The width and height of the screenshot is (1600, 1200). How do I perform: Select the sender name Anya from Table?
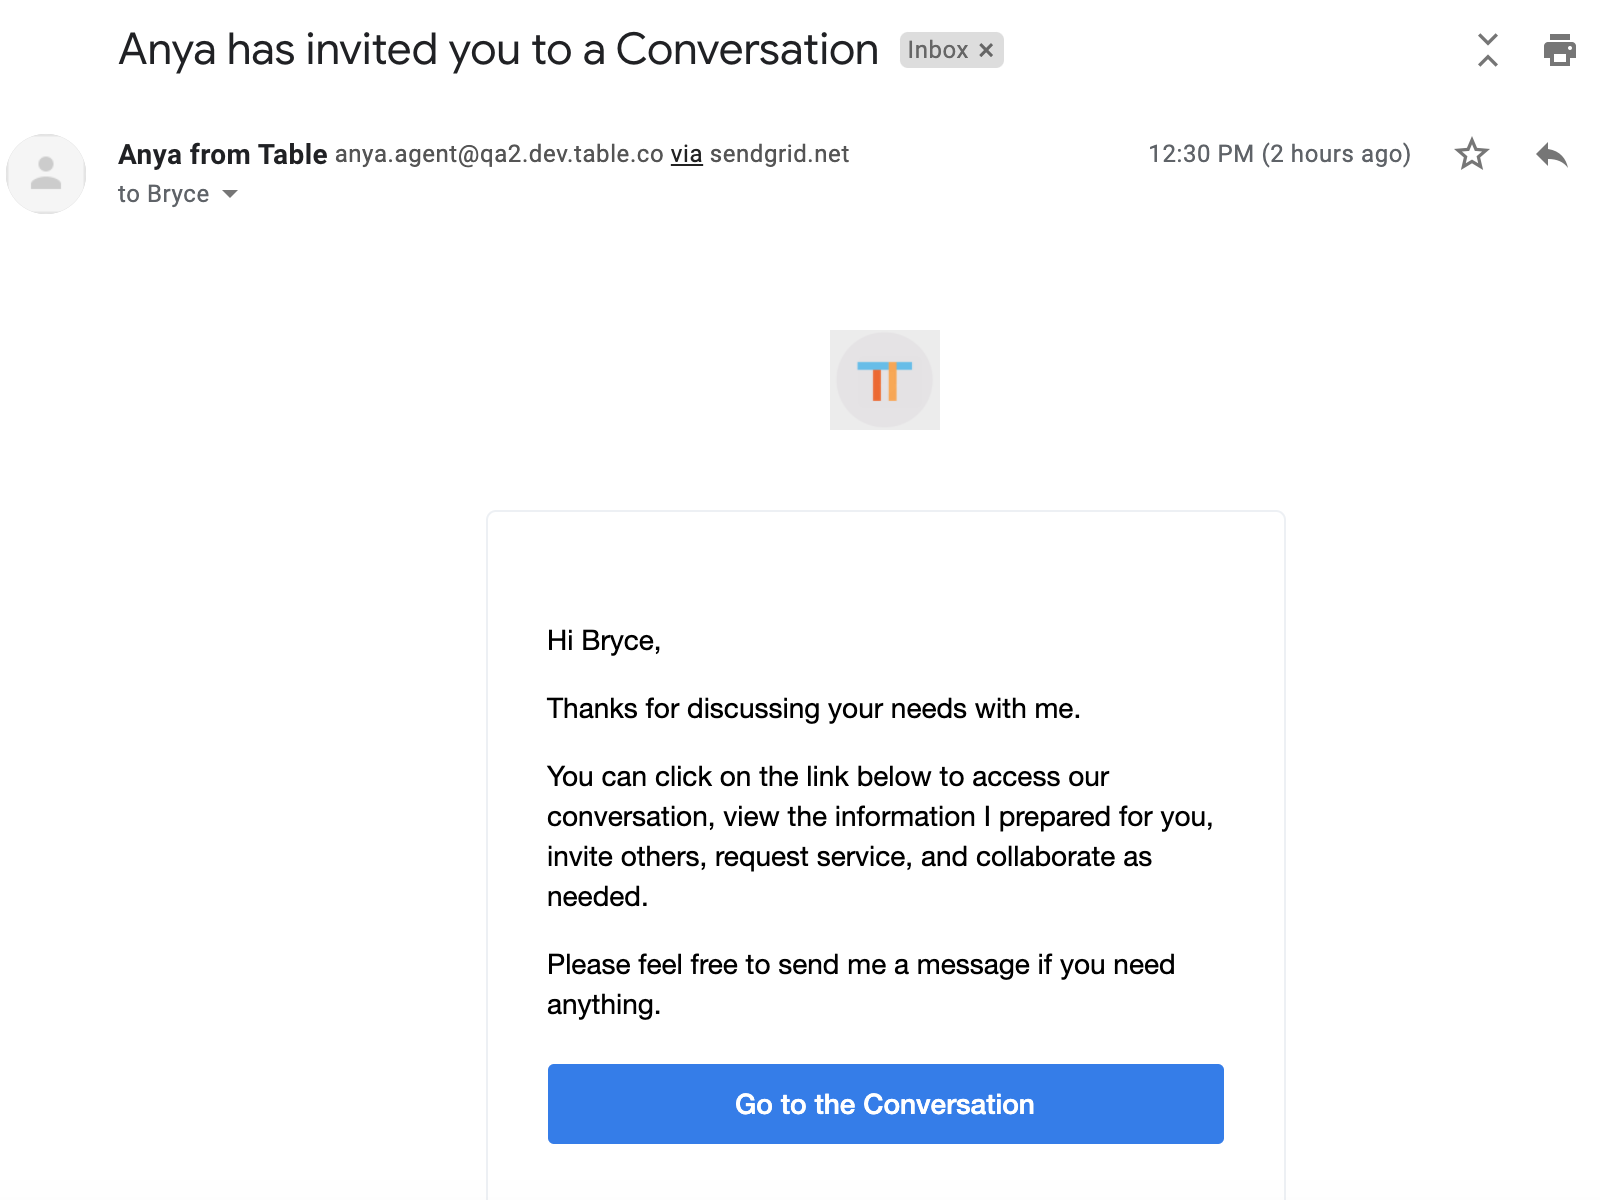pos(223,154)
